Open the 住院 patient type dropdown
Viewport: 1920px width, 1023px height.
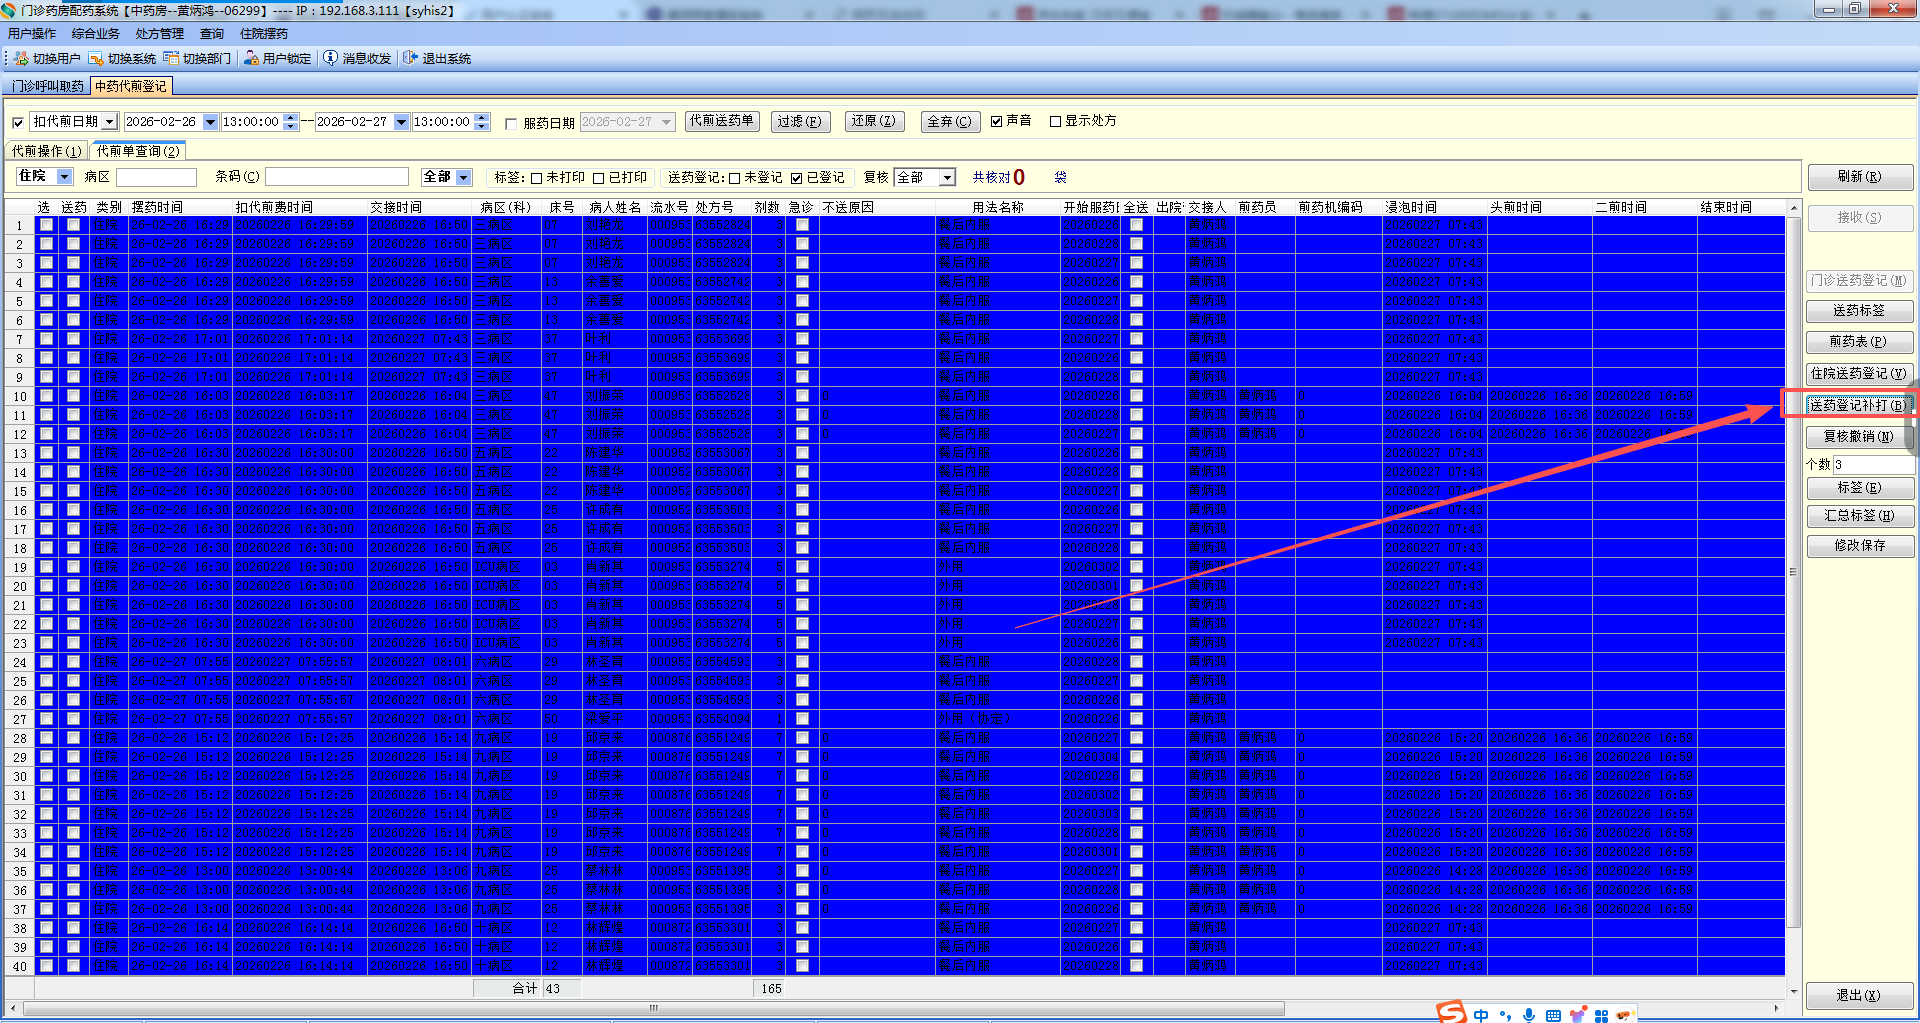click(x=65, y=177)
